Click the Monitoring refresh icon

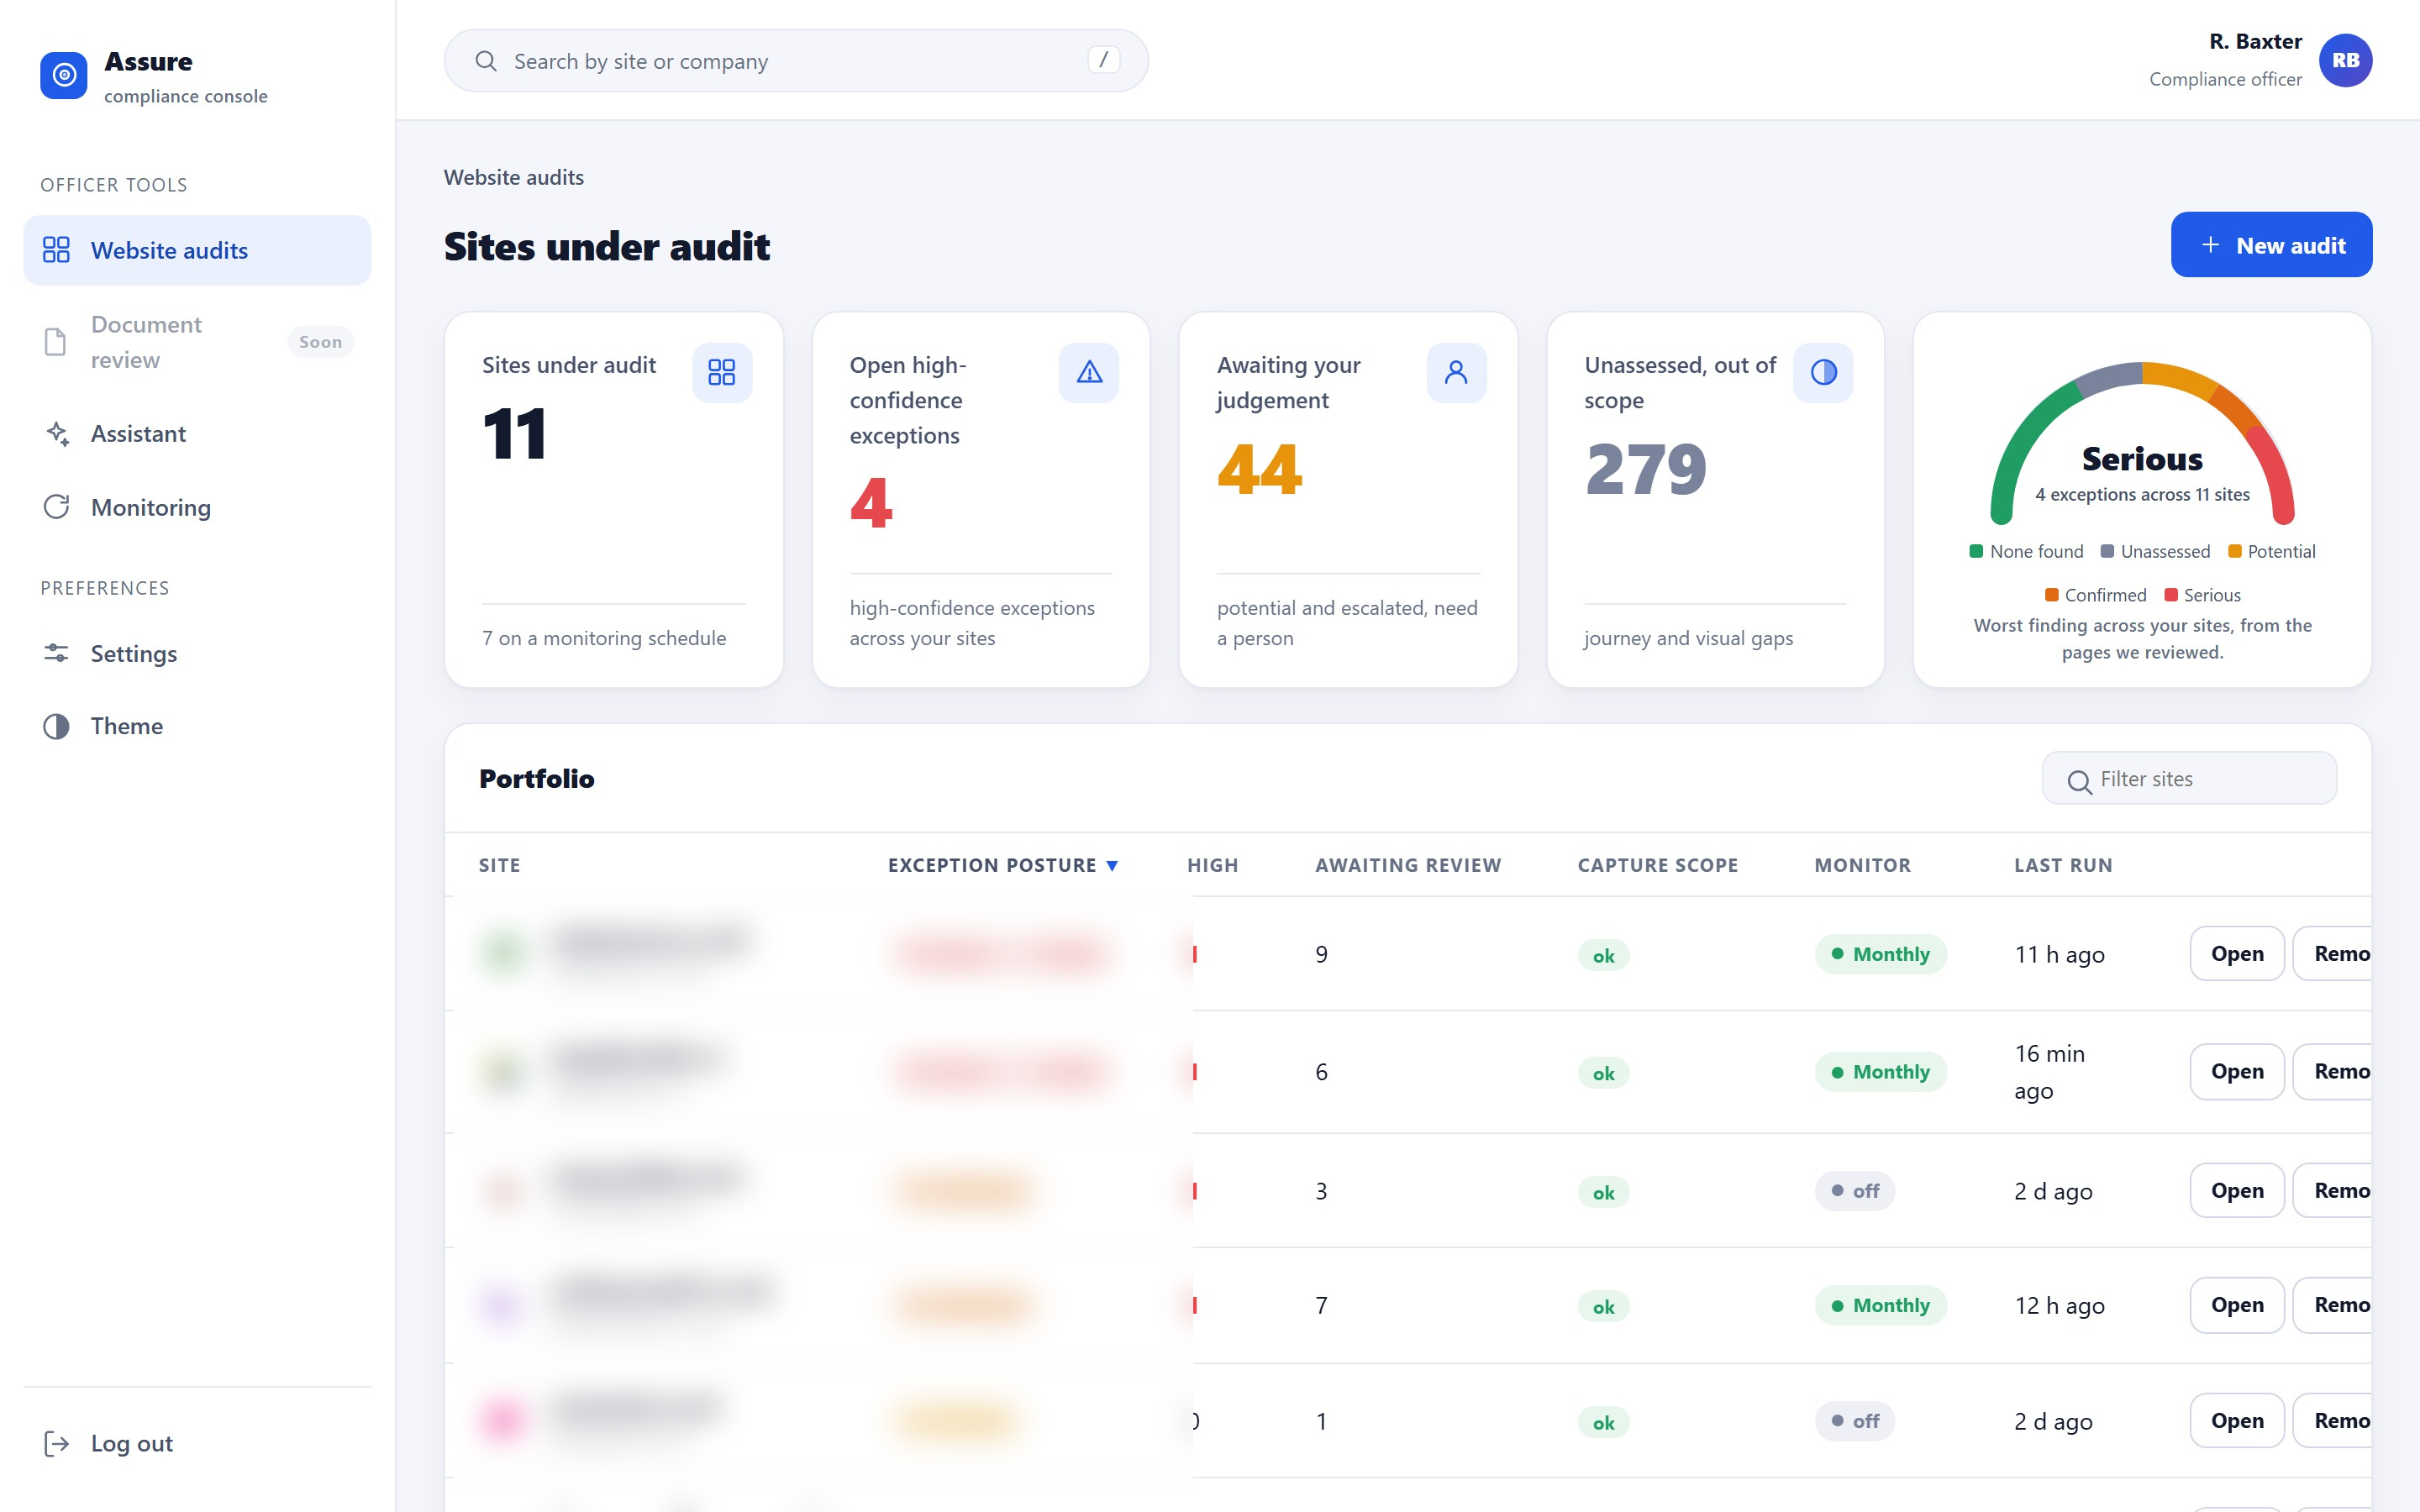(56, 507)
